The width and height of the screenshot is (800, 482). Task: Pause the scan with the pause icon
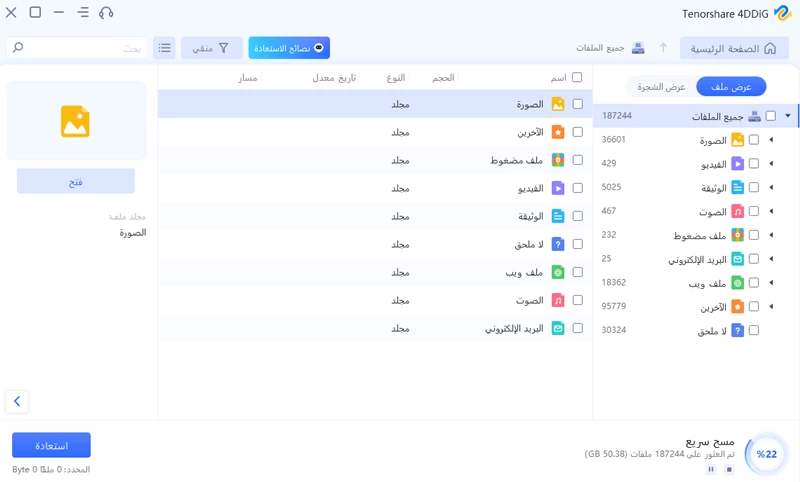pos(711,469)
